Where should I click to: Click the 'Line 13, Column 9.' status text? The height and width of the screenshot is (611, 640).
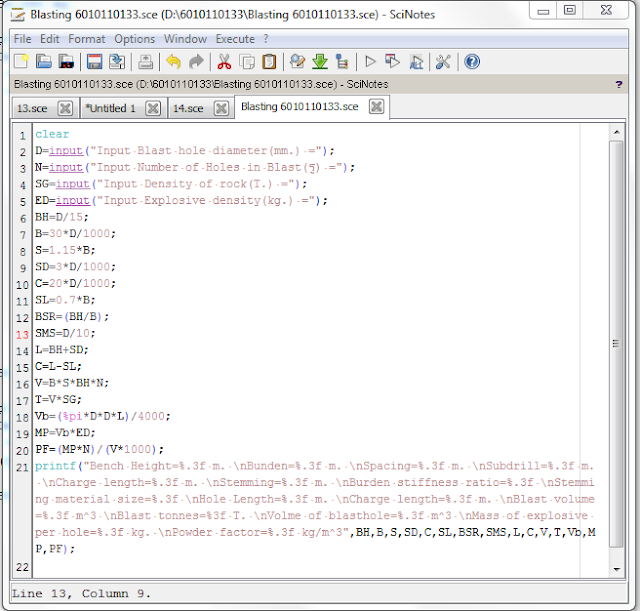pos(81,593)
